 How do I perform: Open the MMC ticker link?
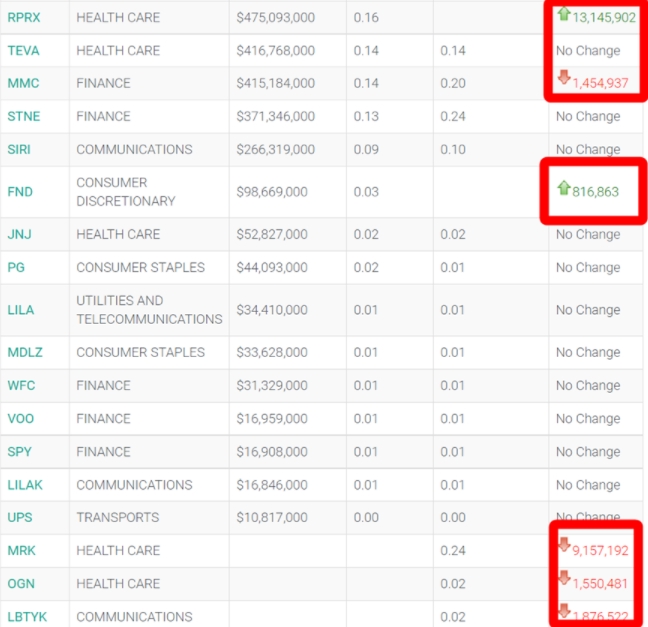click(x=23, y=83)
